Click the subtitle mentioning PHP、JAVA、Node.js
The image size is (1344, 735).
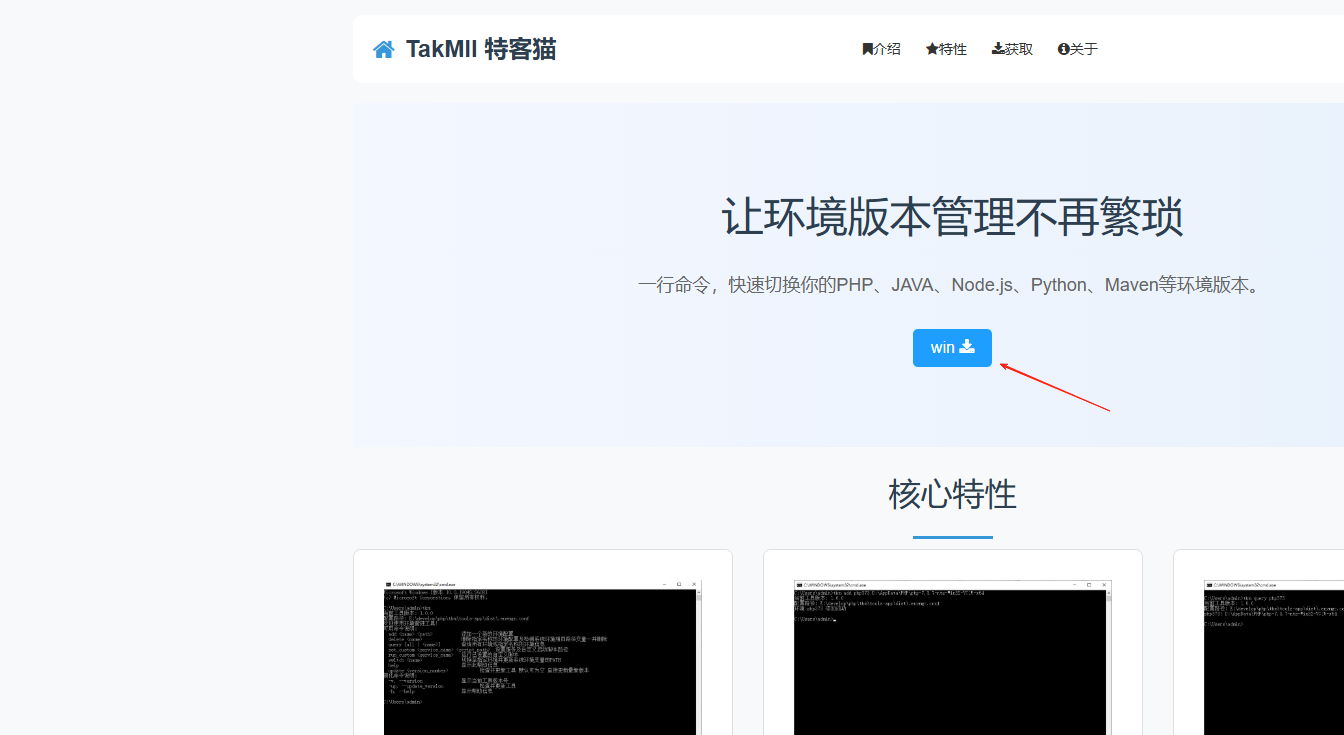[x=952, y=285]
